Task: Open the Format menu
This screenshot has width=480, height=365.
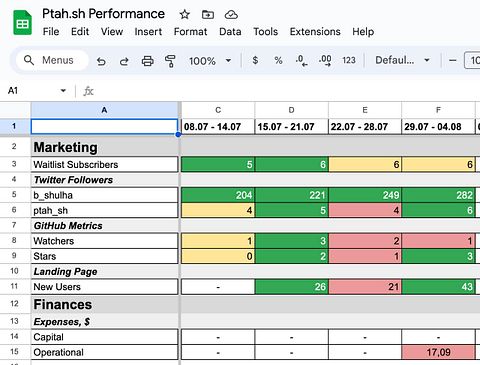Action: coord(190,32)
